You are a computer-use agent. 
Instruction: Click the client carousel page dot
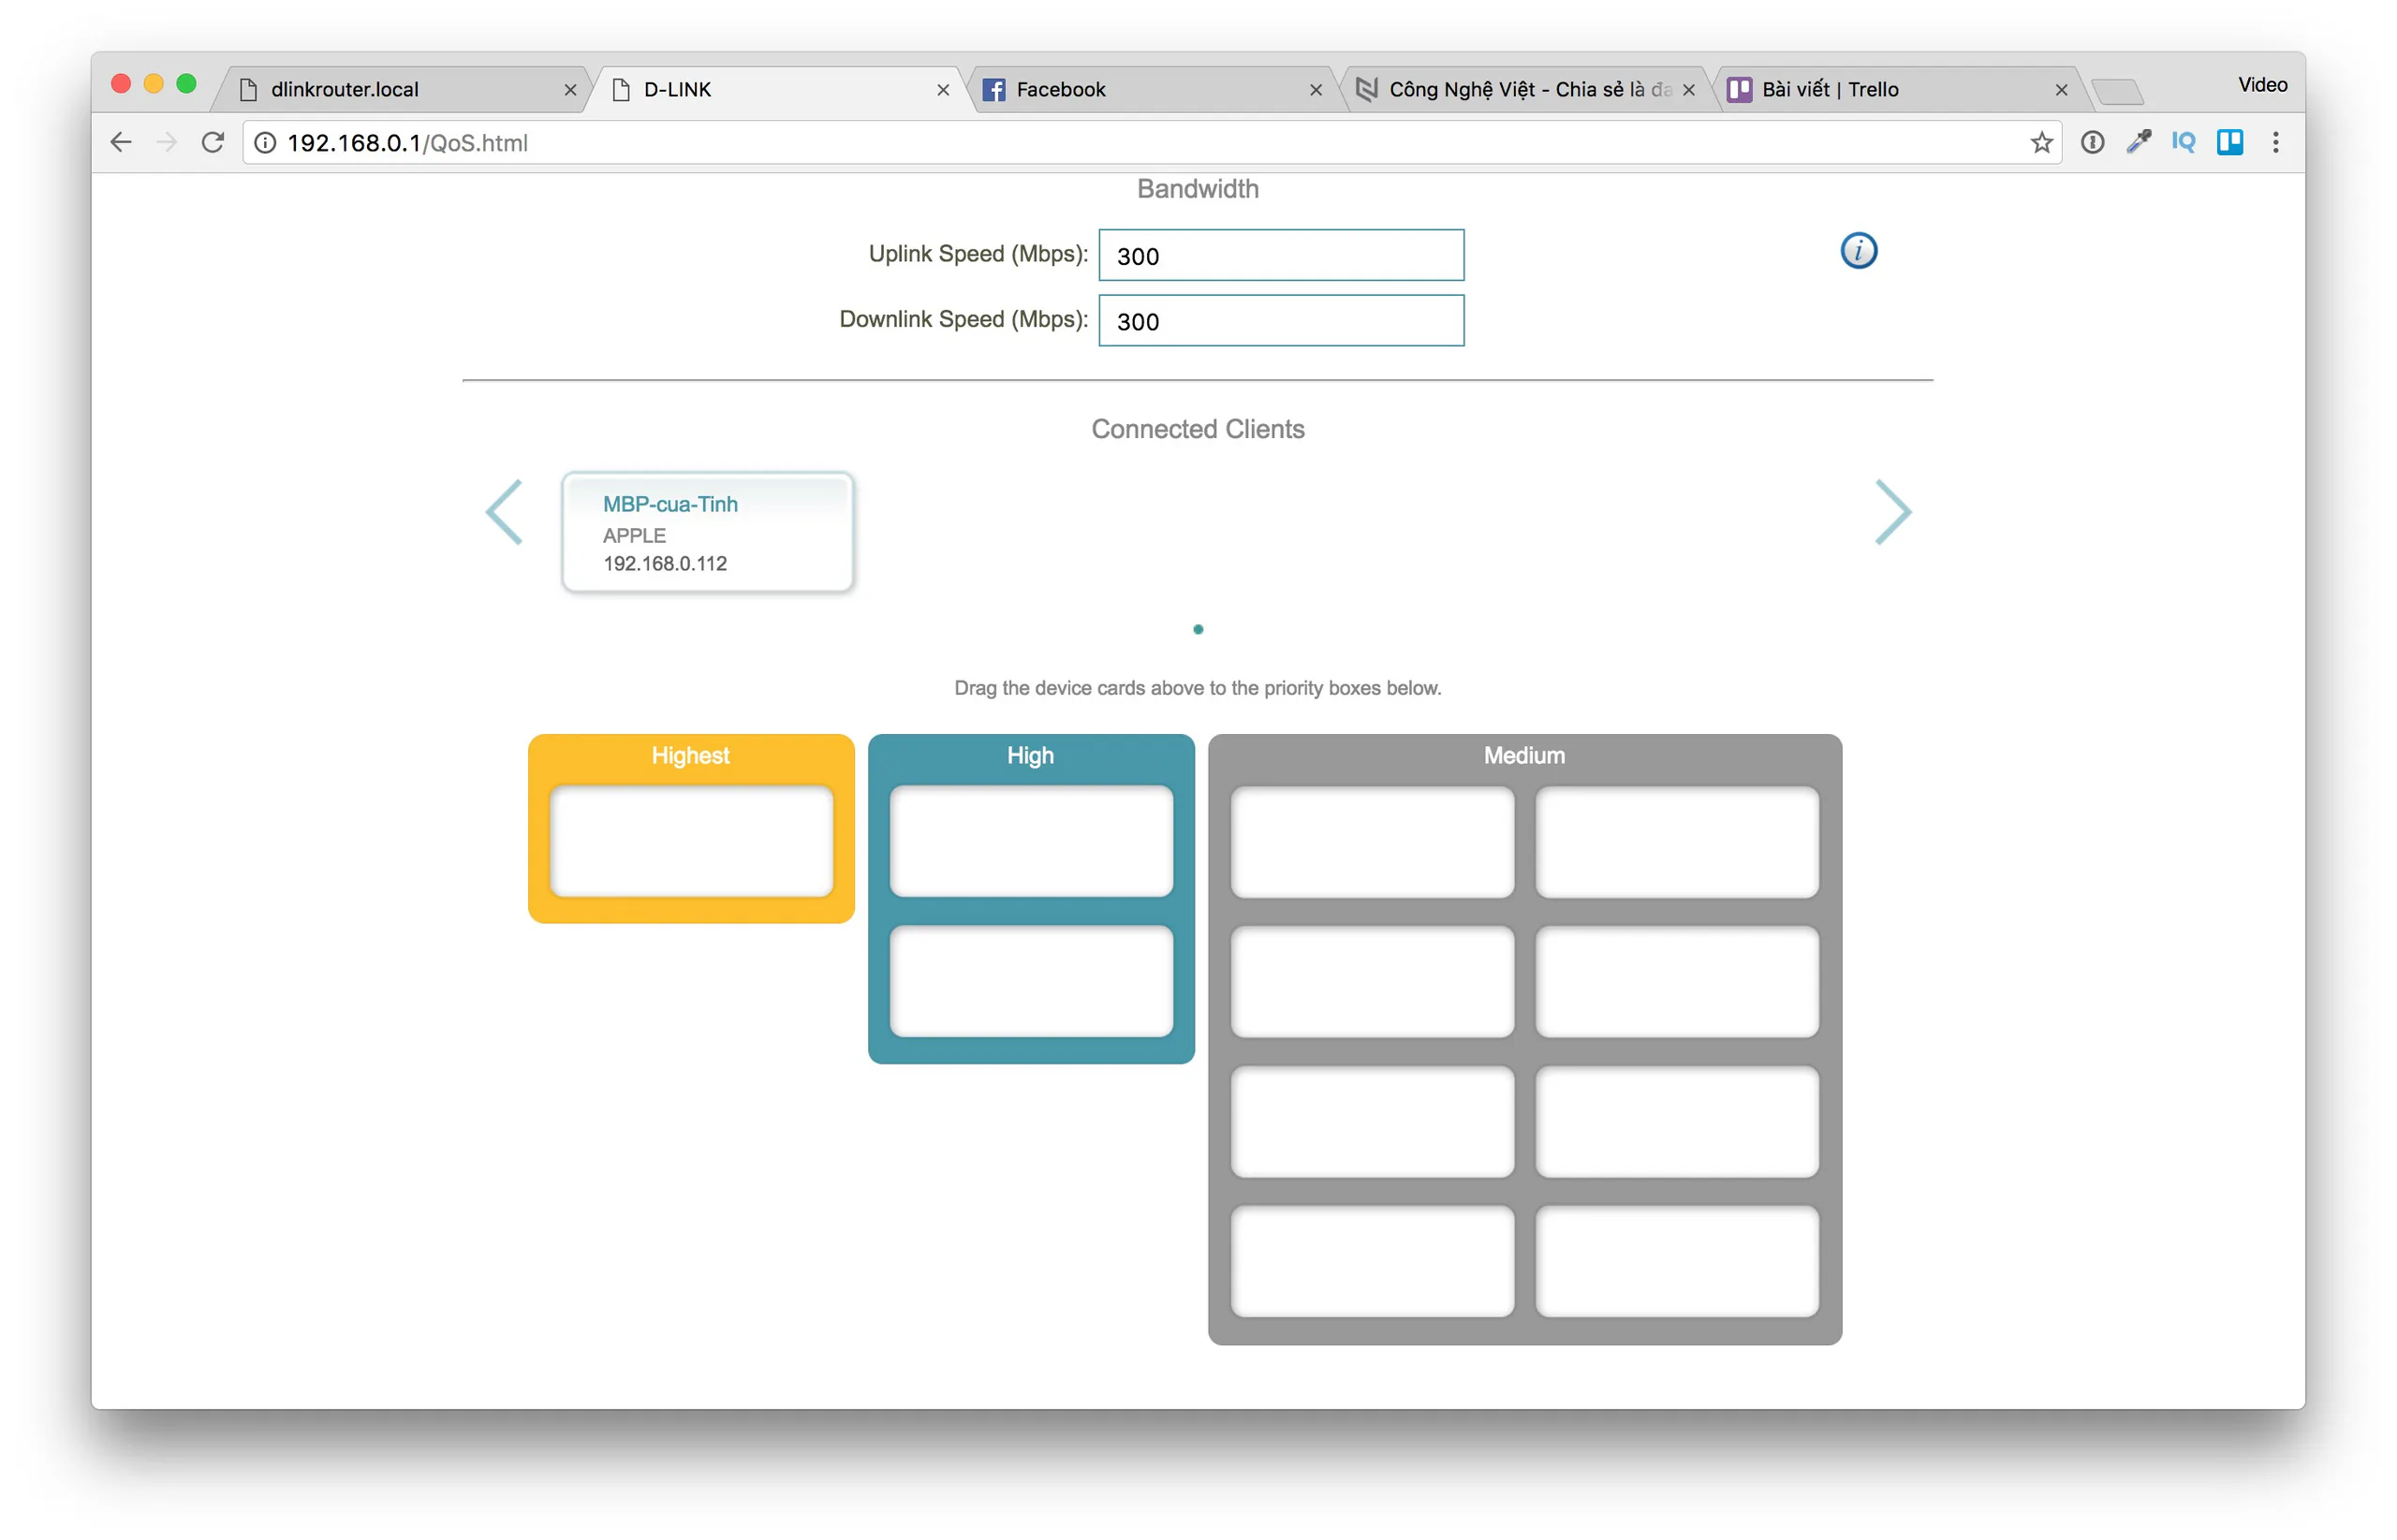pyautogui.click(x=1198, y=629)
